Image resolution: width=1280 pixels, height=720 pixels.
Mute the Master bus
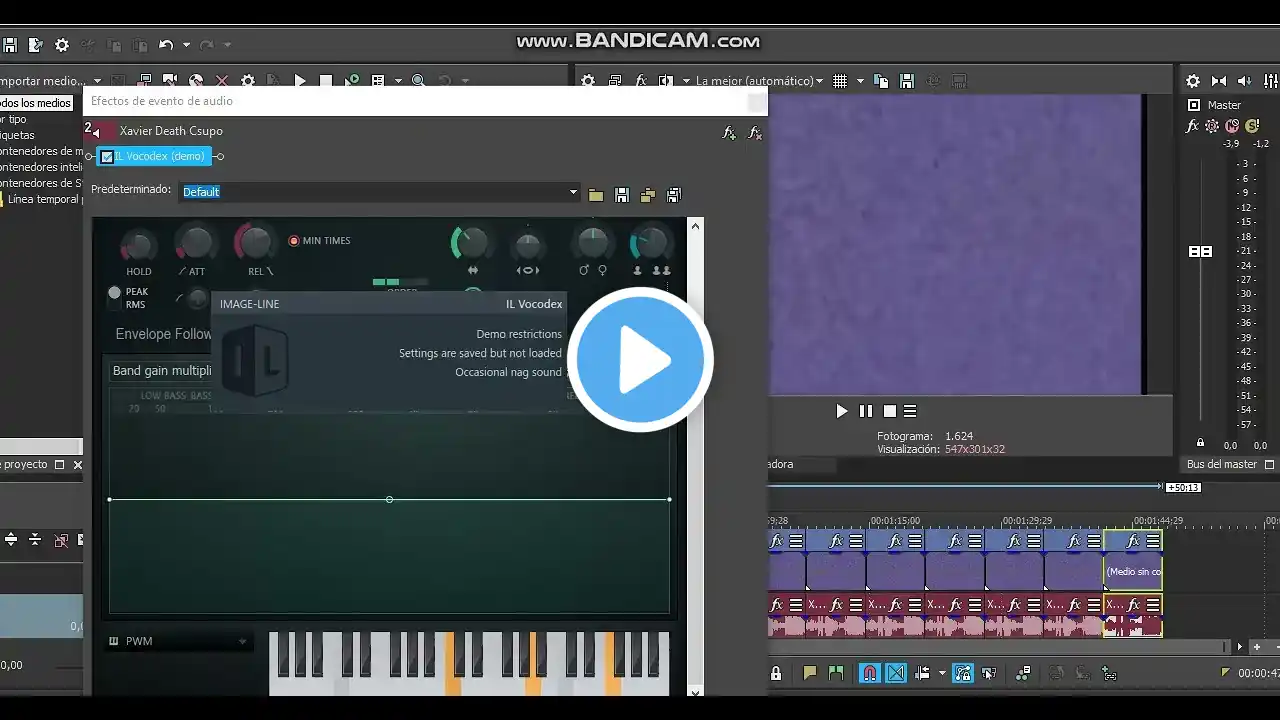click(x=1232, y=126)
